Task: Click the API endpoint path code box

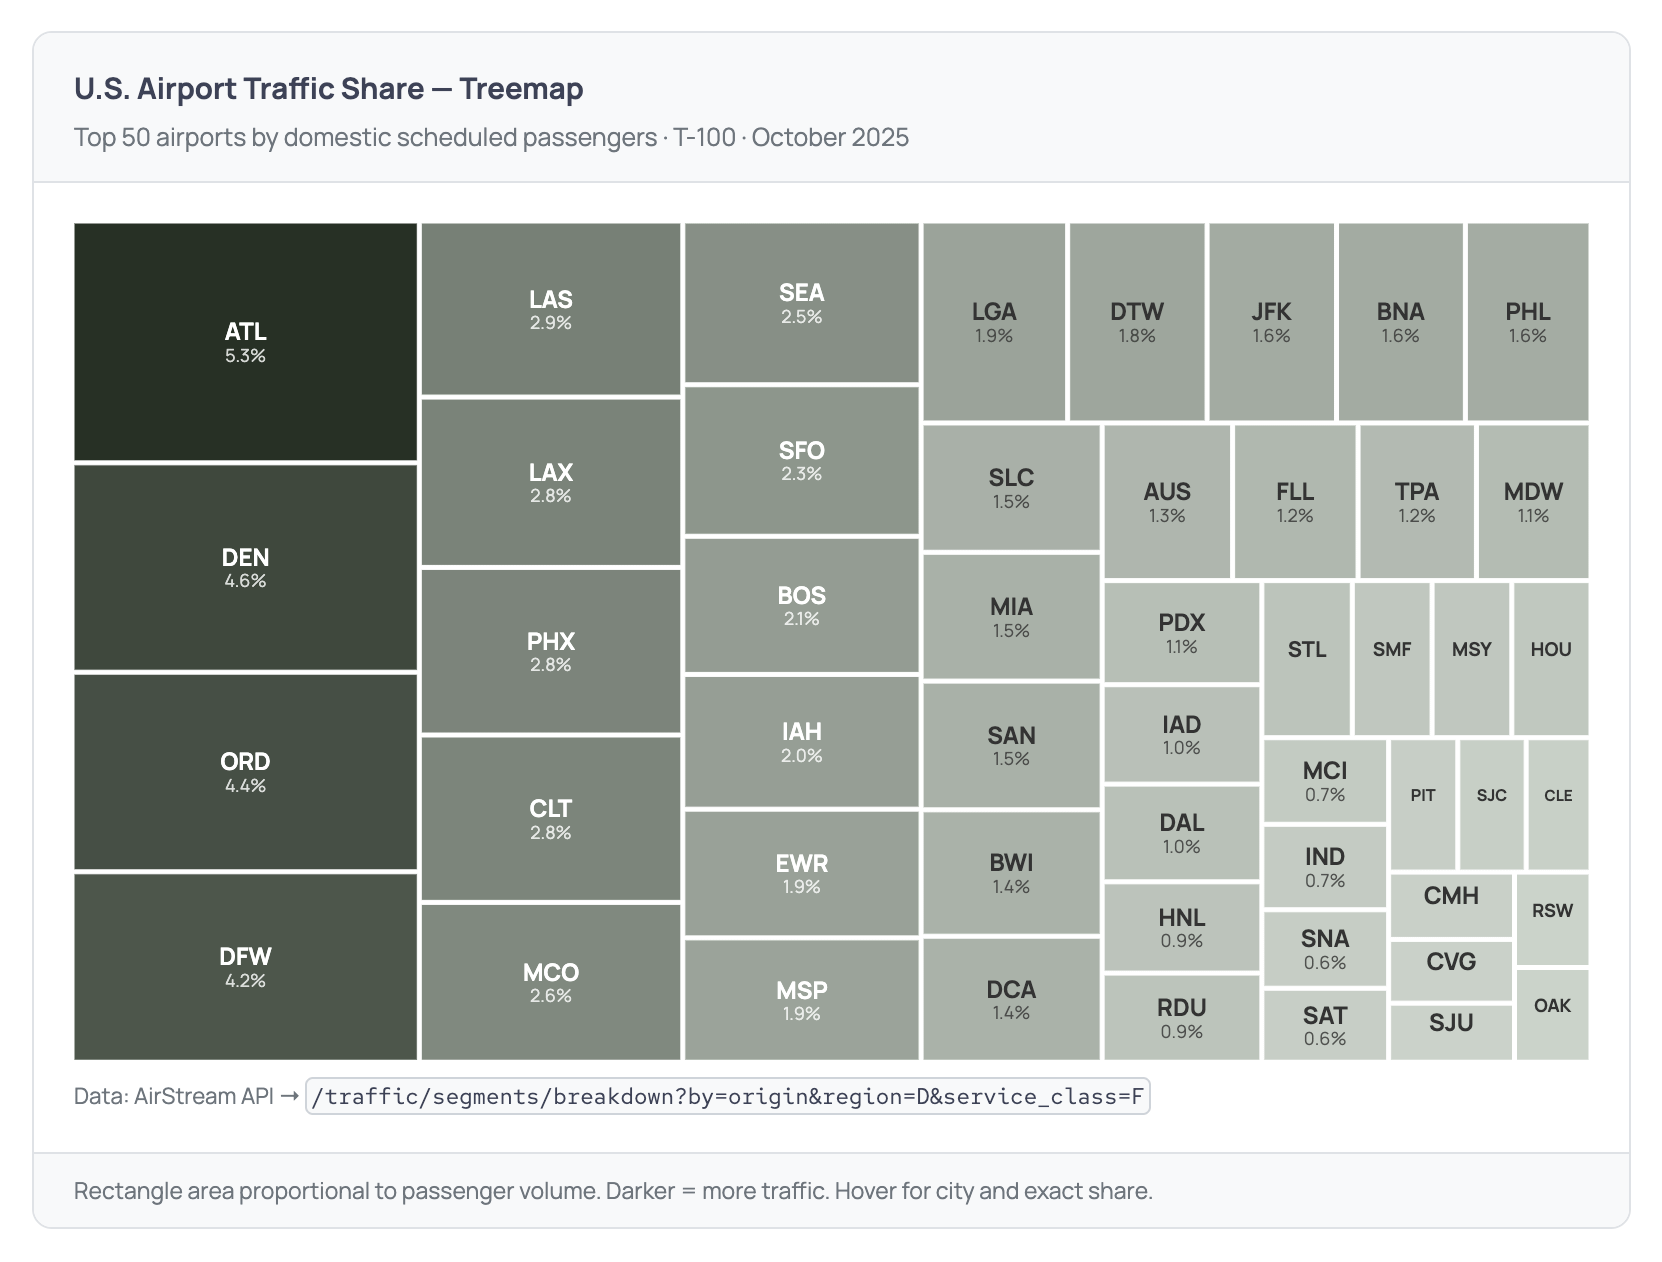Action: [x=727, y=1097]
